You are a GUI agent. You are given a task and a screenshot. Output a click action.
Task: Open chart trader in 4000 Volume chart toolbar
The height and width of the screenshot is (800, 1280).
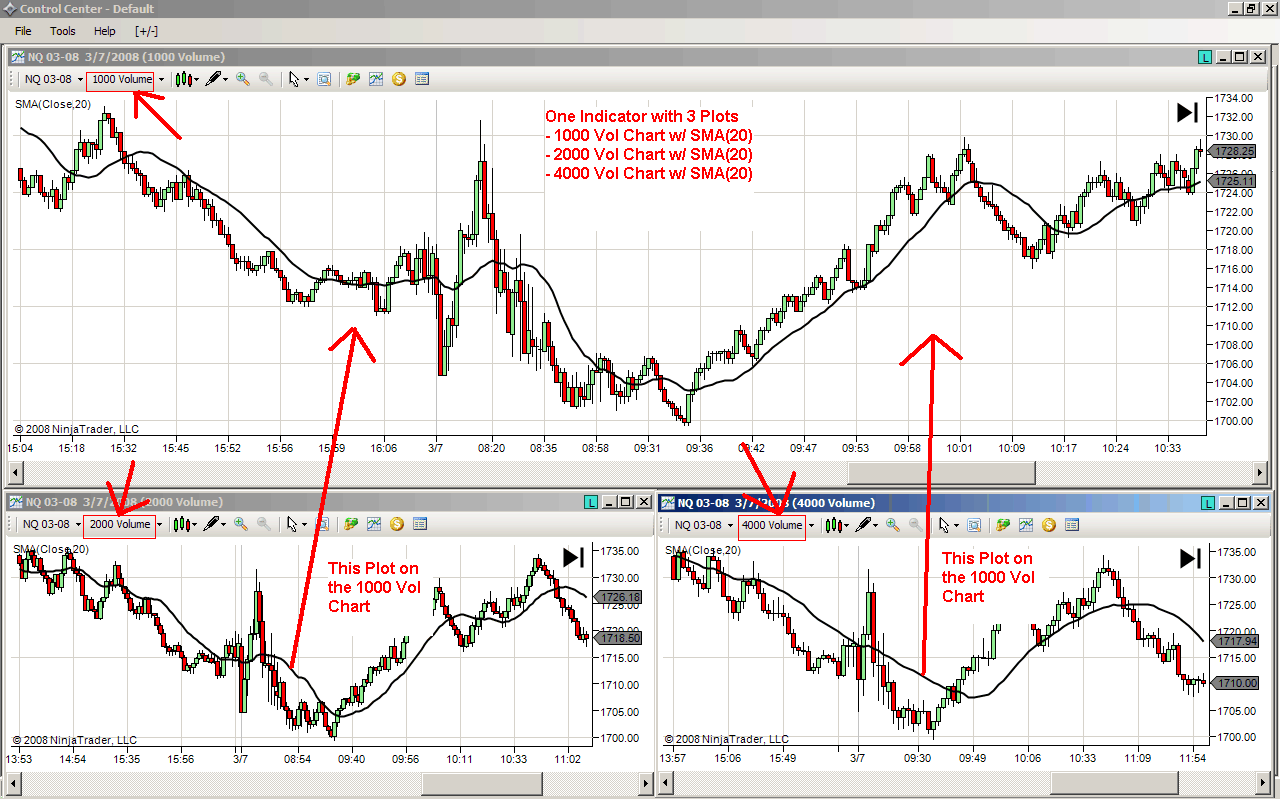click(1002, 524)
